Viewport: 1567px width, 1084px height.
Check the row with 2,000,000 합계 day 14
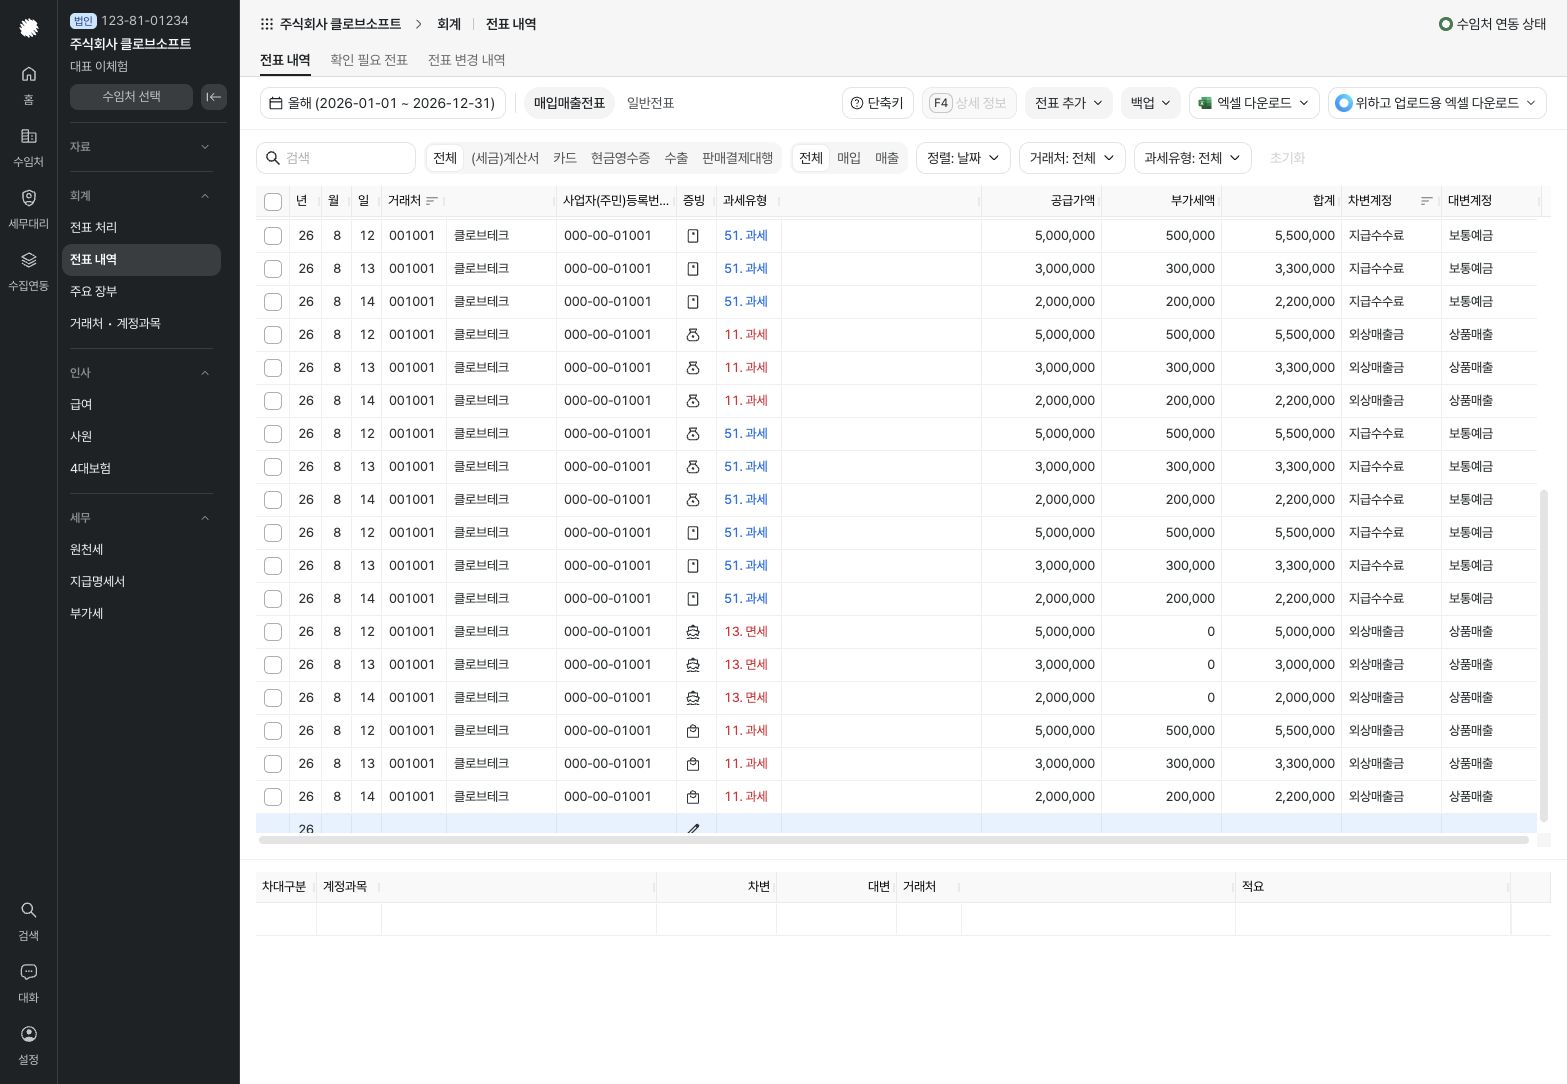coord(273,698)
